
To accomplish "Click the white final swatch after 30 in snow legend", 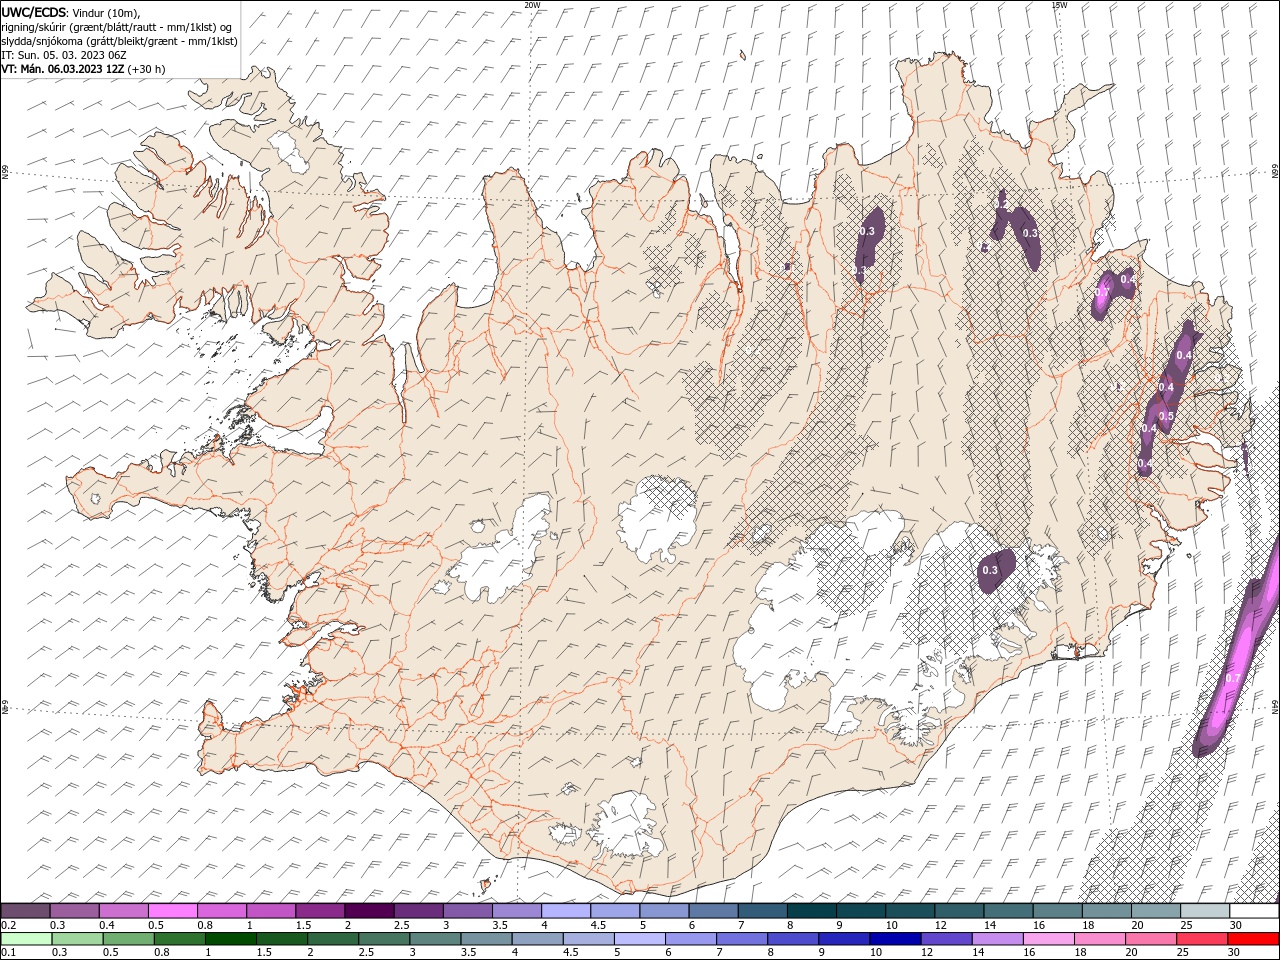I will pyautogui.click(x=1253, y=911).
